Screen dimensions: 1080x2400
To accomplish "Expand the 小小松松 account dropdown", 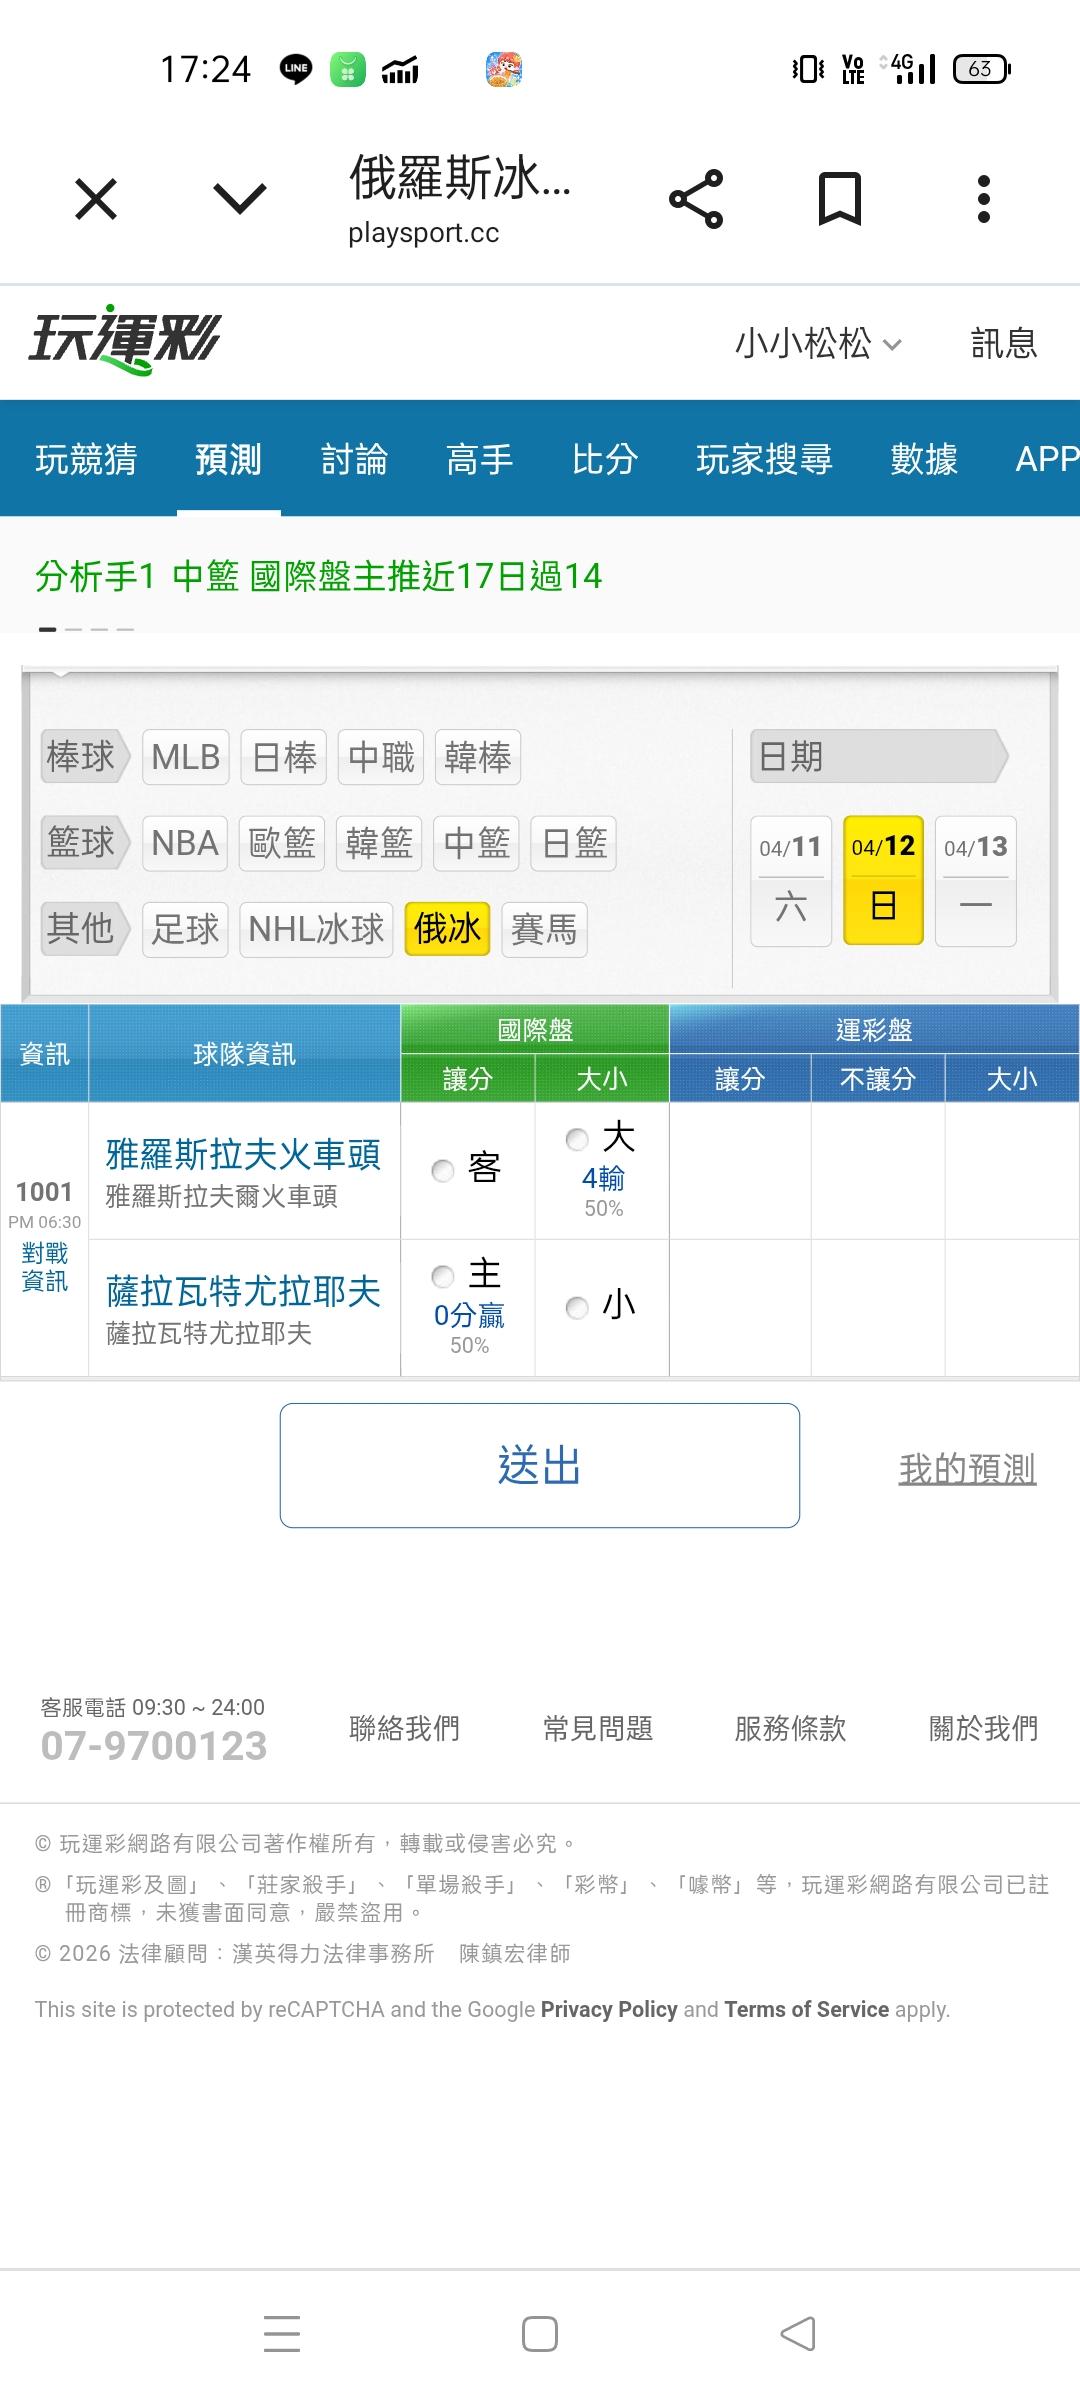I will [x=819, y=343].
